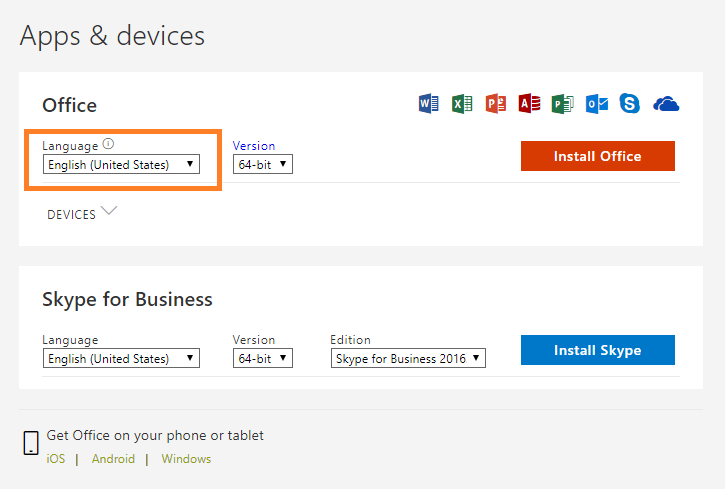Click the Publisher app icon
This screenshot has height=489, width=725.
[563, 104]
